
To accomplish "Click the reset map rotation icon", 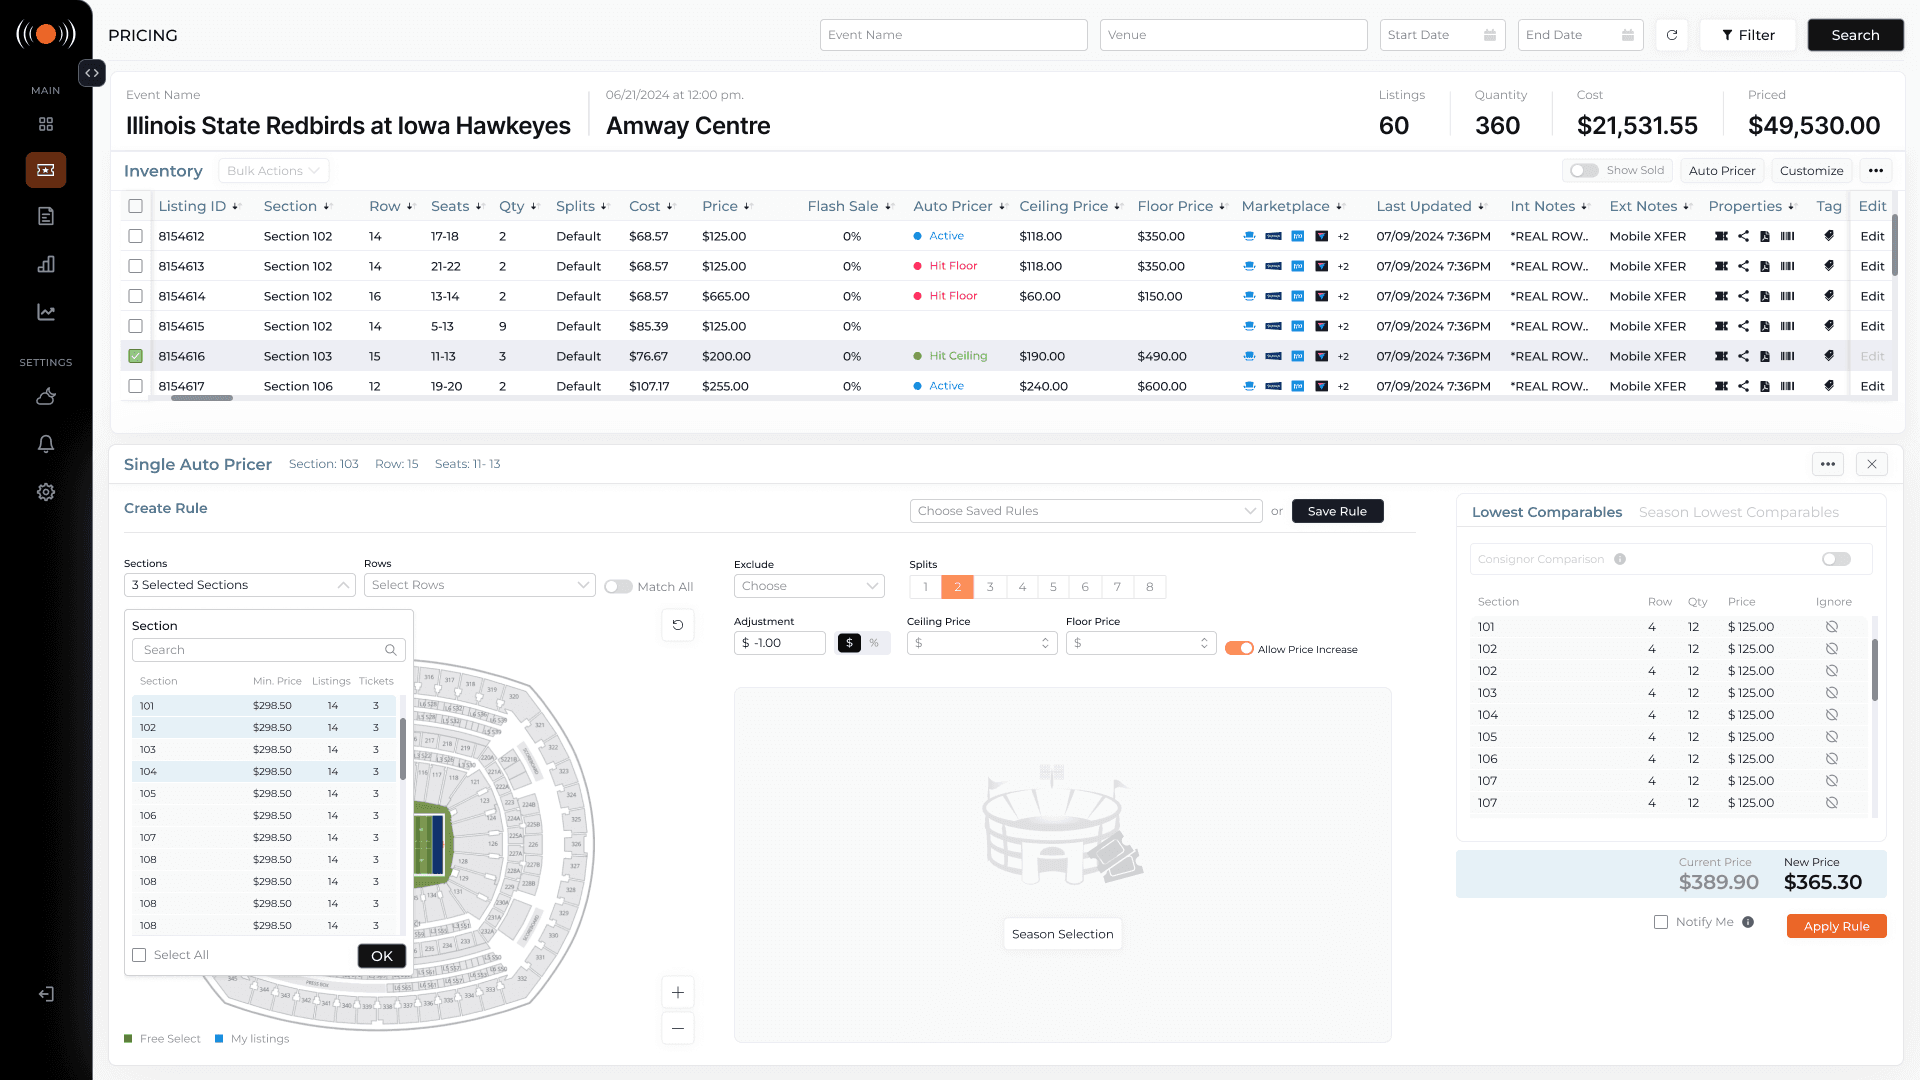I will 678,625.
